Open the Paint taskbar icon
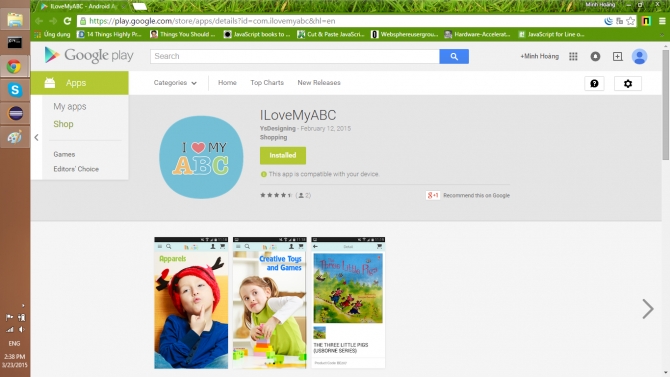The height and width of the screenshot is (377, 670). (15, 137)
